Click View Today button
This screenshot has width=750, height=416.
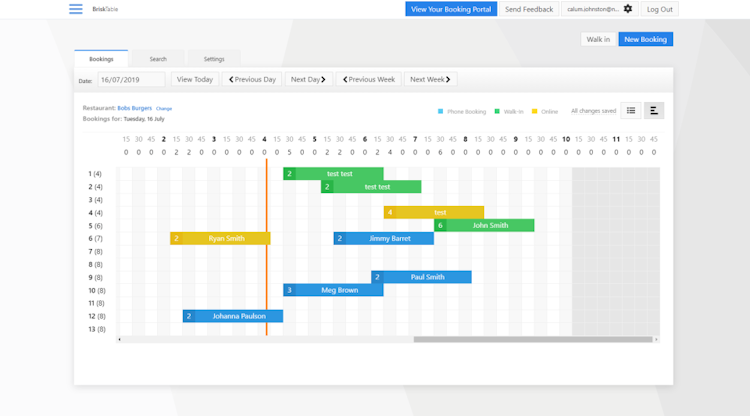tap(195, 79)
